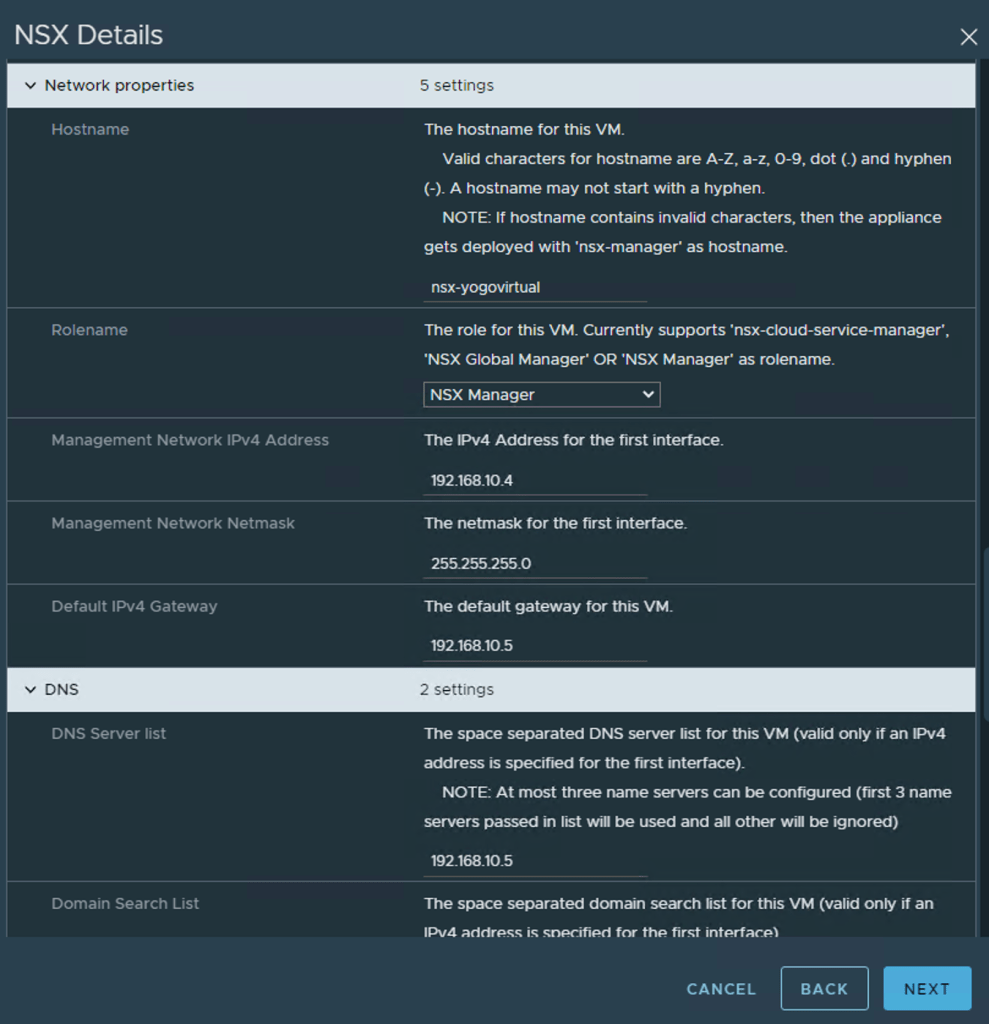Click the Hostname setting label
Image resolution: width=989 pixels, height=1024 pixels.
click(90, 130)
